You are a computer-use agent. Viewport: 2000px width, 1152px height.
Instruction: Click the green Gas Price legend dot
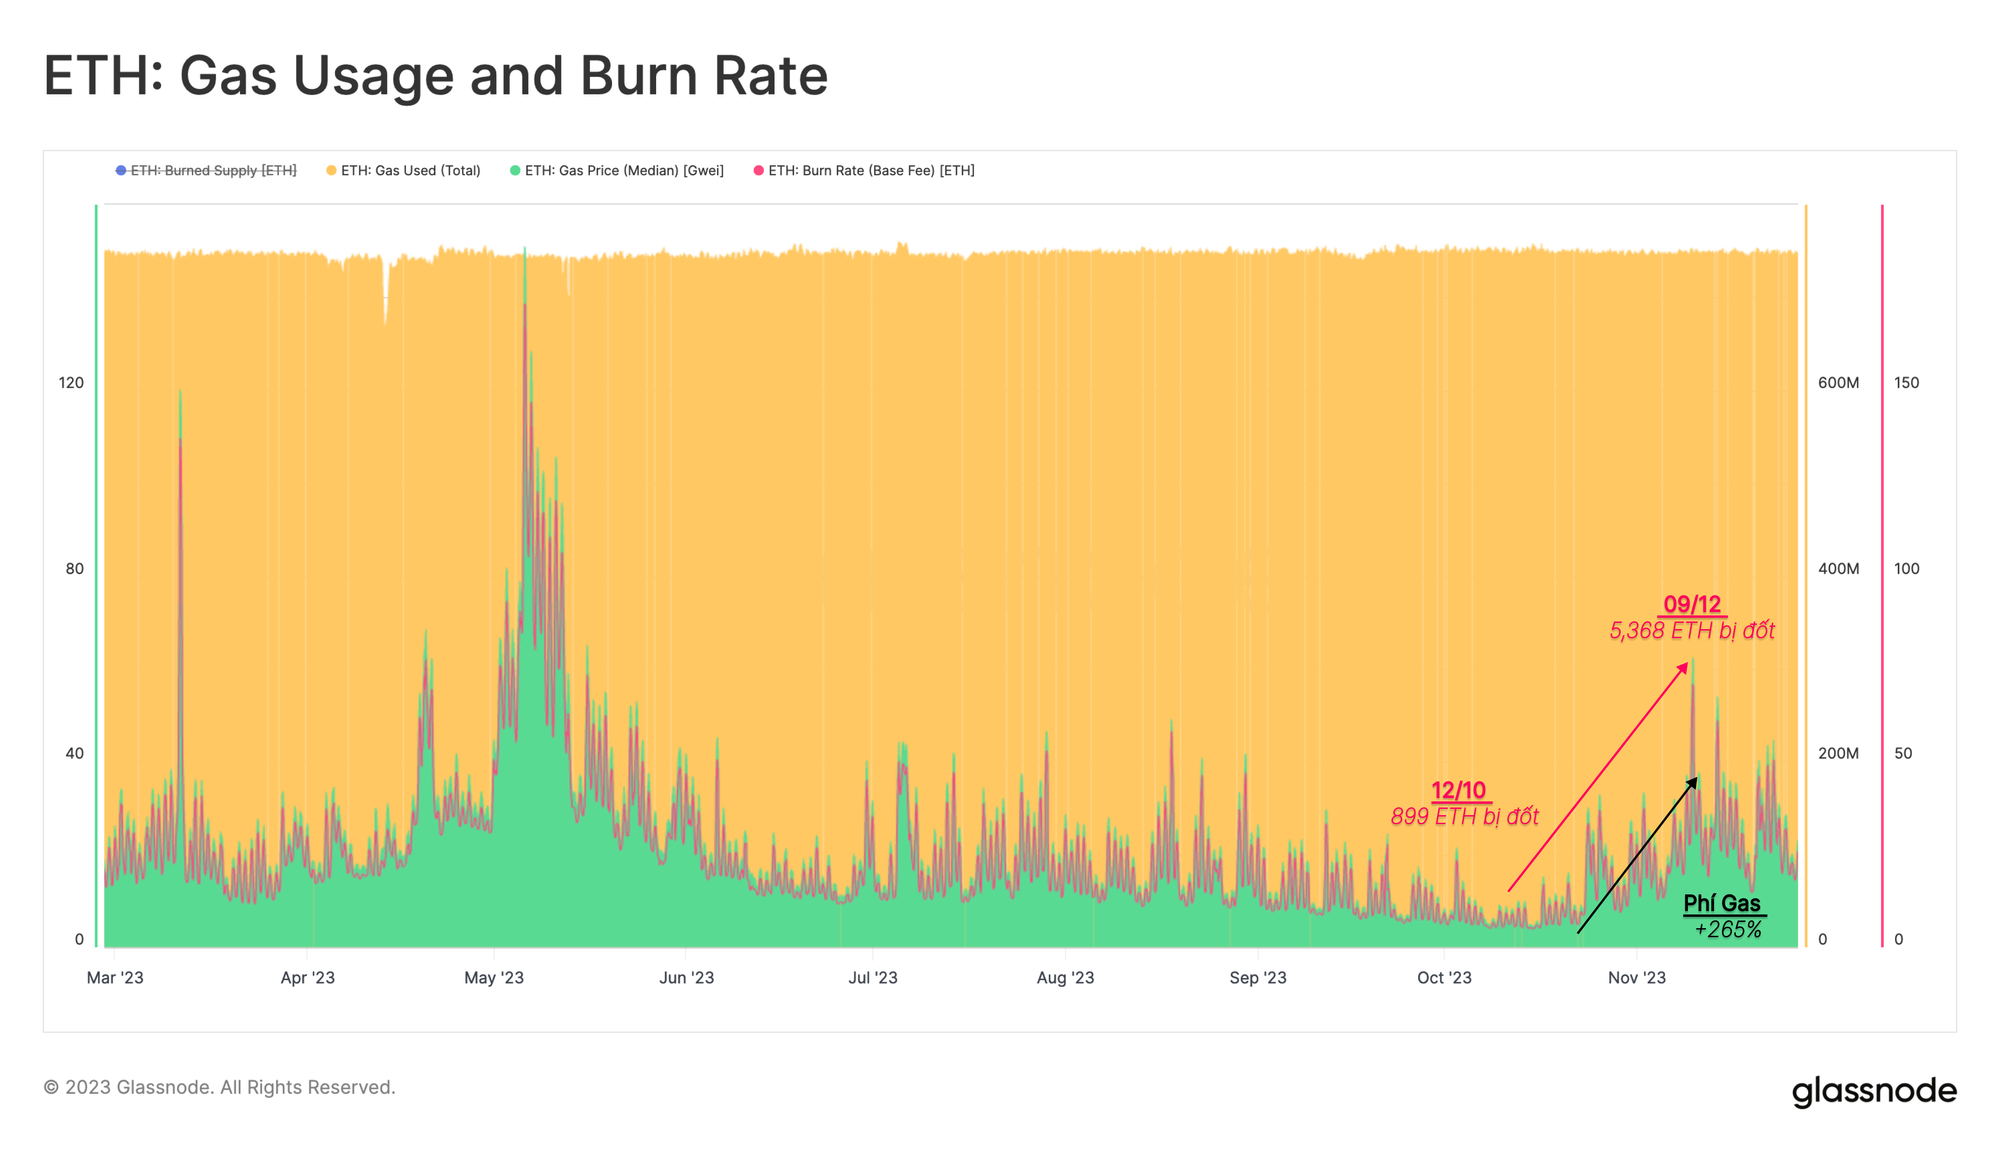[515, 171]
